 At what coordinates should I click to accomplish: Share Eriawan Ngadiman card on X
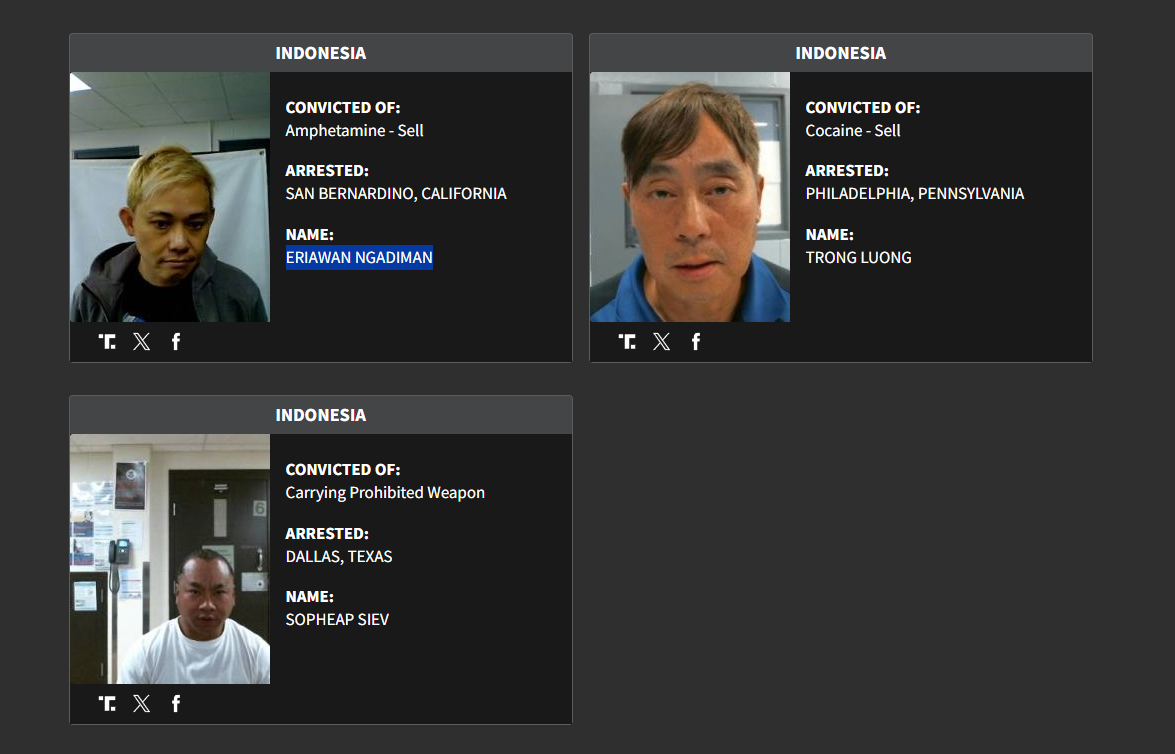pos(142,342)
